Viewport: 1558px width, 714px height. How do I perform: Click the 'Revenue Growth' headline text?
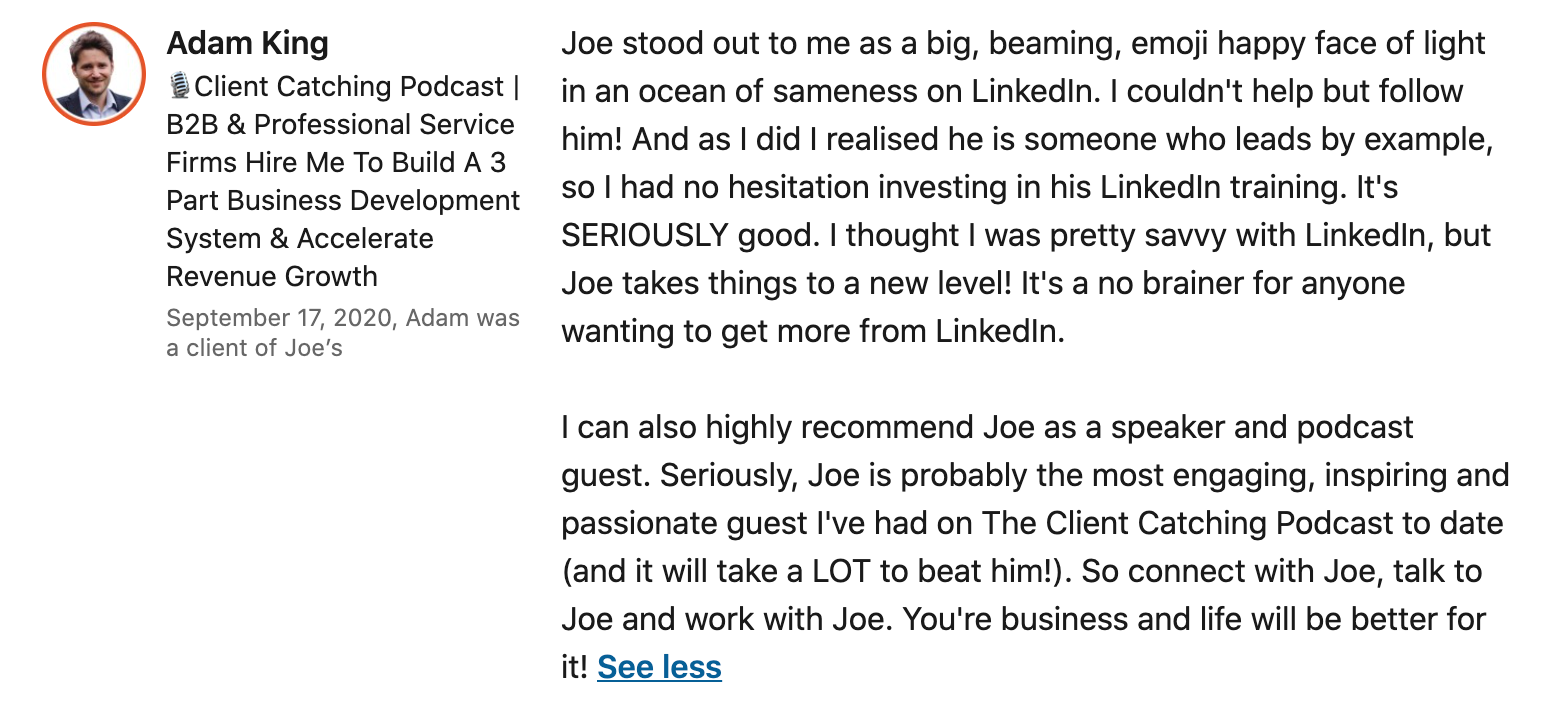click(x=272, y=277)
